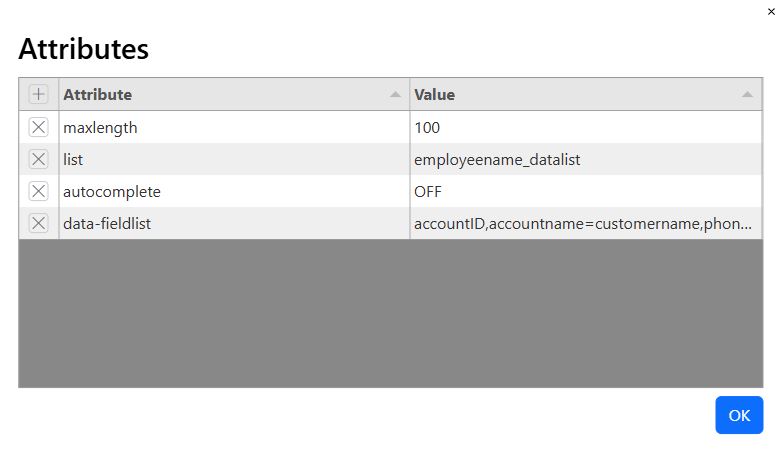Click the empty gray grid area
The width and height of the screenshot is (782, 451).
click(x=390, y=312)
